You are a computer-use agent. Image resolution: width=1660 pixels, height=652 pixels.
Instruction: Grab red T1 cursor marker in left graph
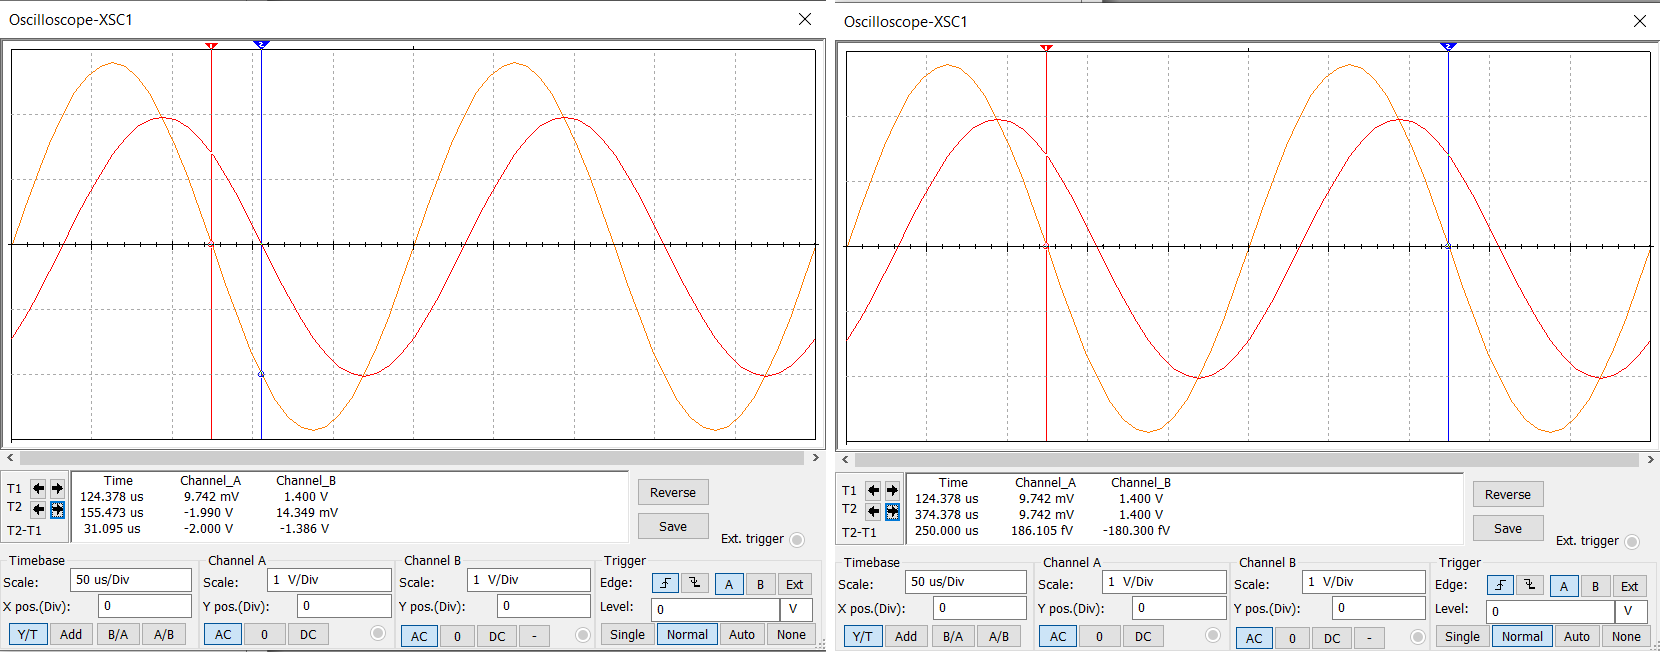[211, 46]
